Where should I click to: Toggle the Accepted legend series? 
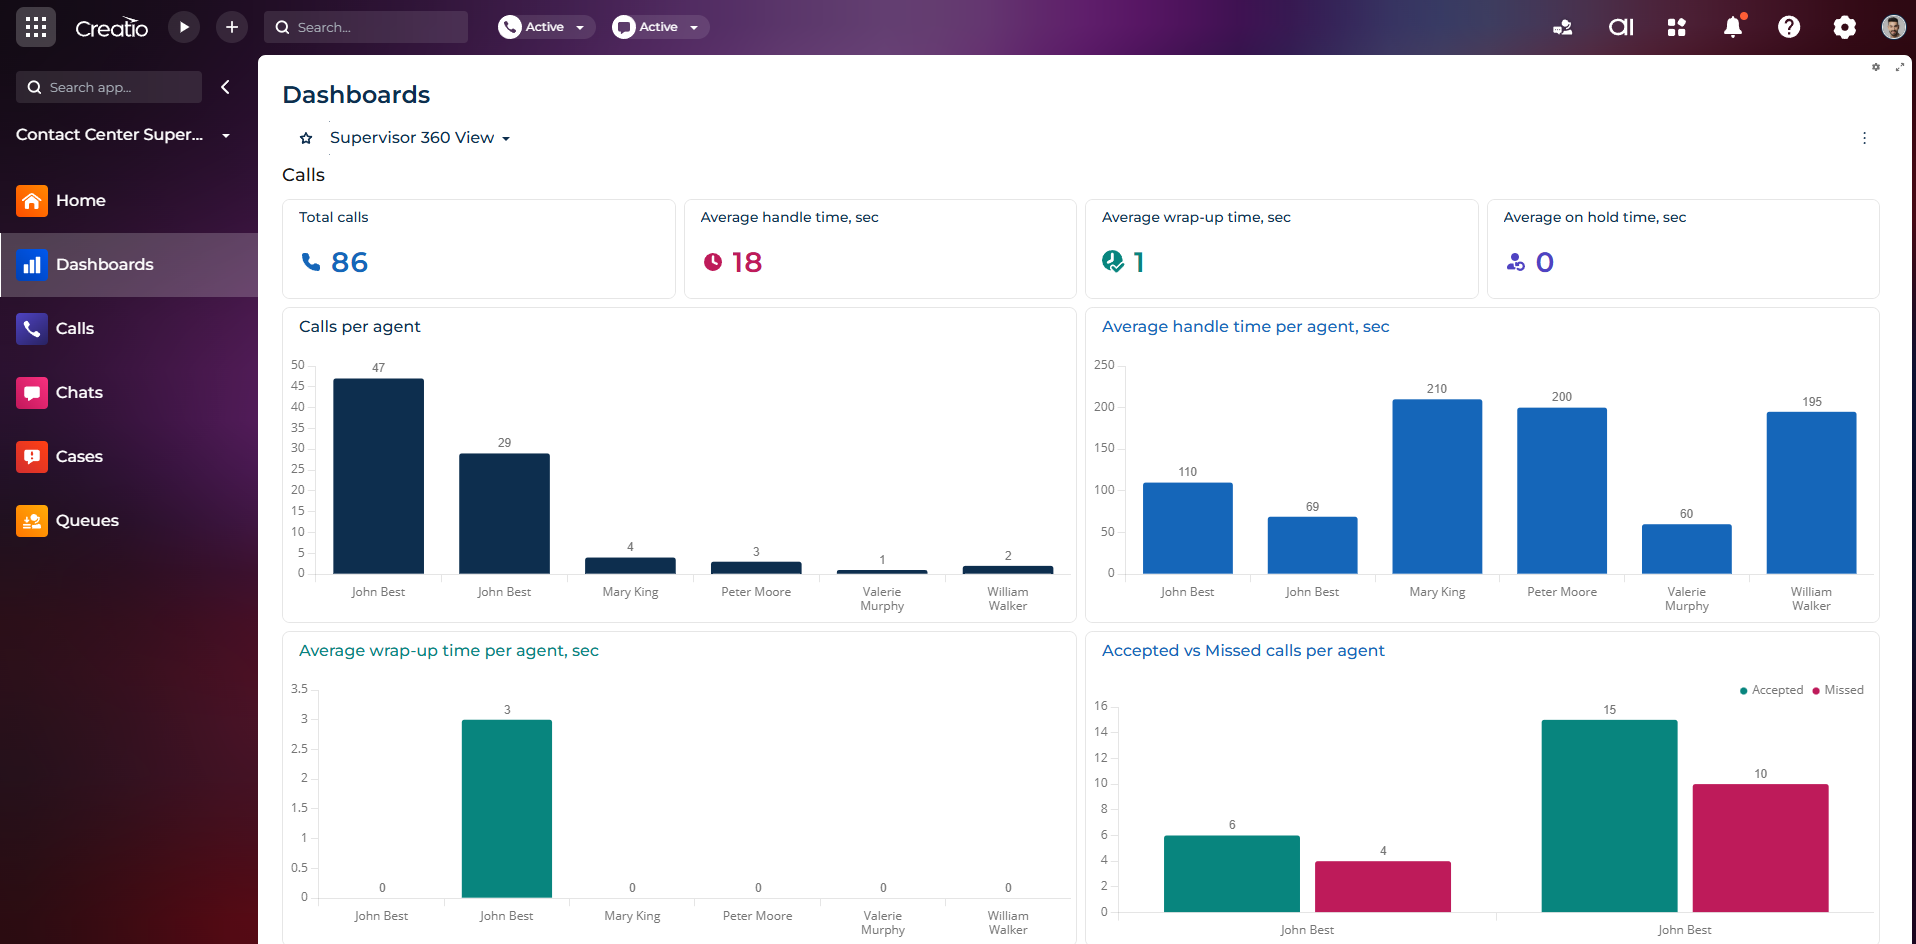click(x=1771, y=690)
